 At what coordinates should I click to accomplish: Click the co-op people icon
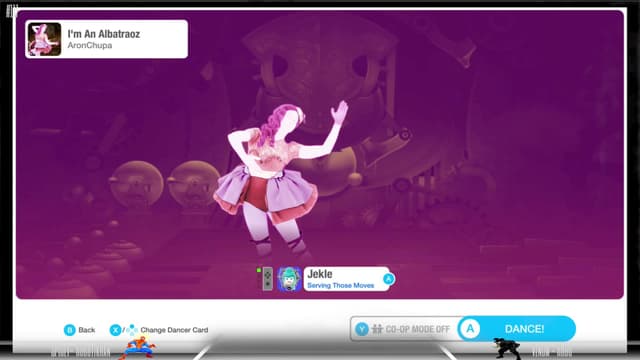click(377, 329)
